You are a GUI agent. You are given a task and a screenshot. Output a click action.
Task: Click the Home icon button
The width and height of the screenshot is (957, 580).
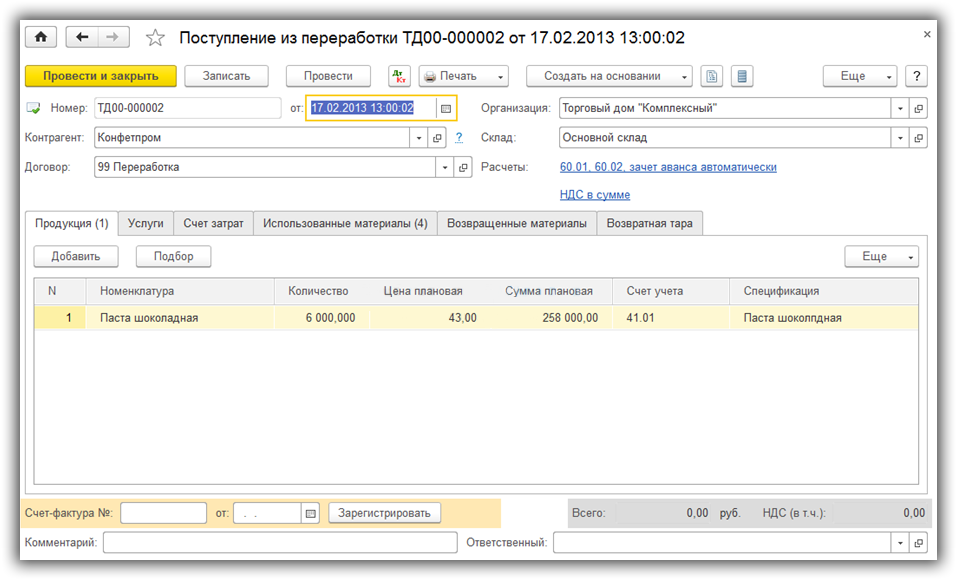(41, 37)
